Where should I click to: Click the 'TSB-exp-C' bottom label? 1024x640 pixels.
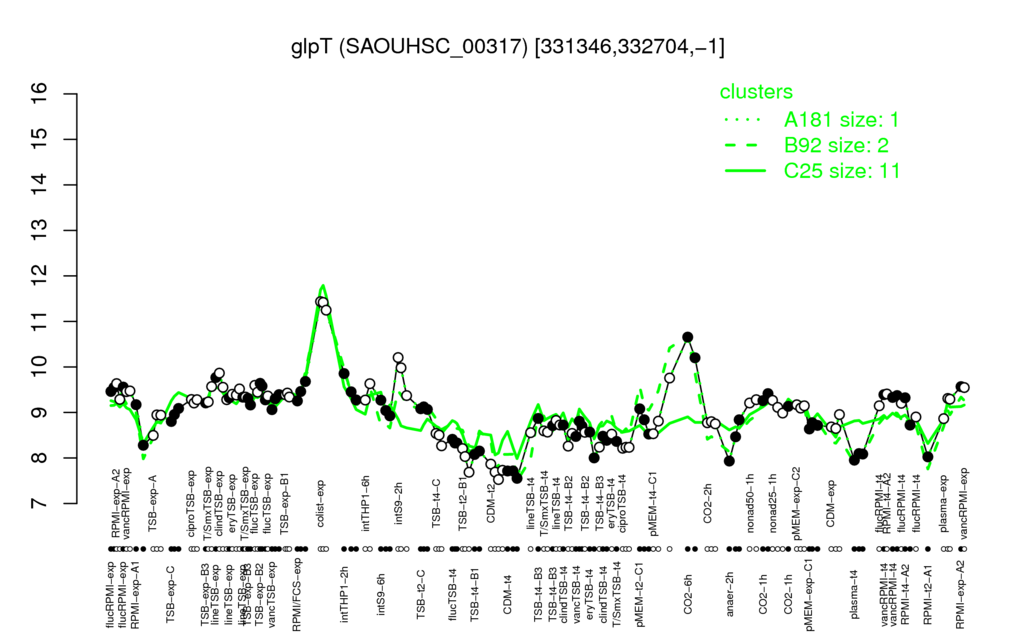click(x=170, y=592)
